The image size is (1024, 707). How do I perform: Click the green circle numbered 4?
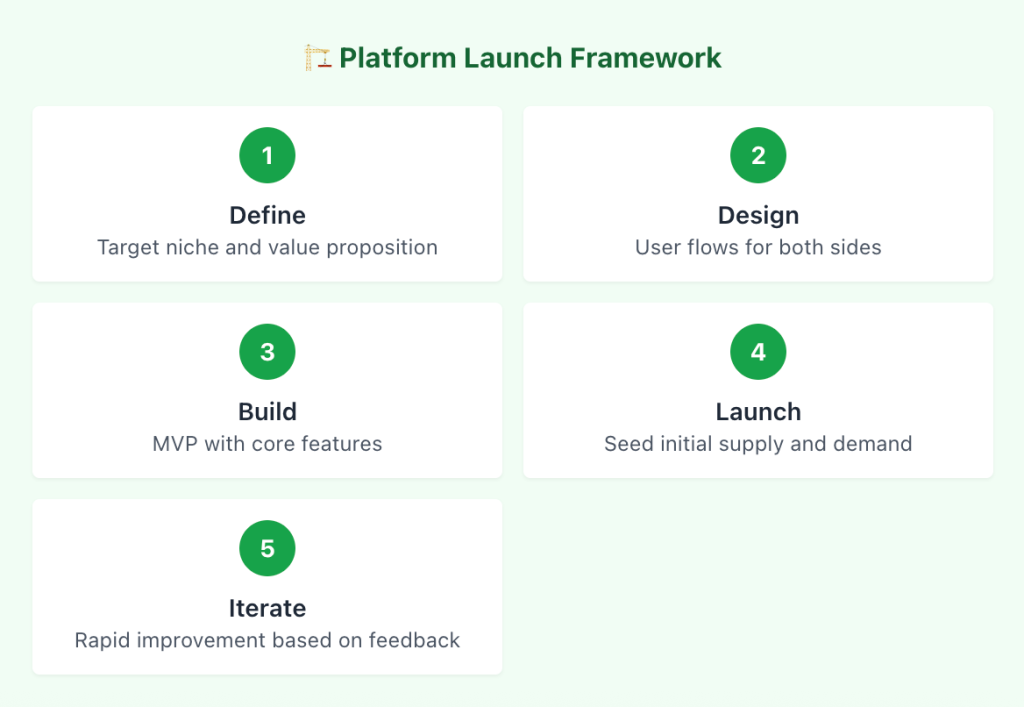pyautogui.click(x=758, y=352)
